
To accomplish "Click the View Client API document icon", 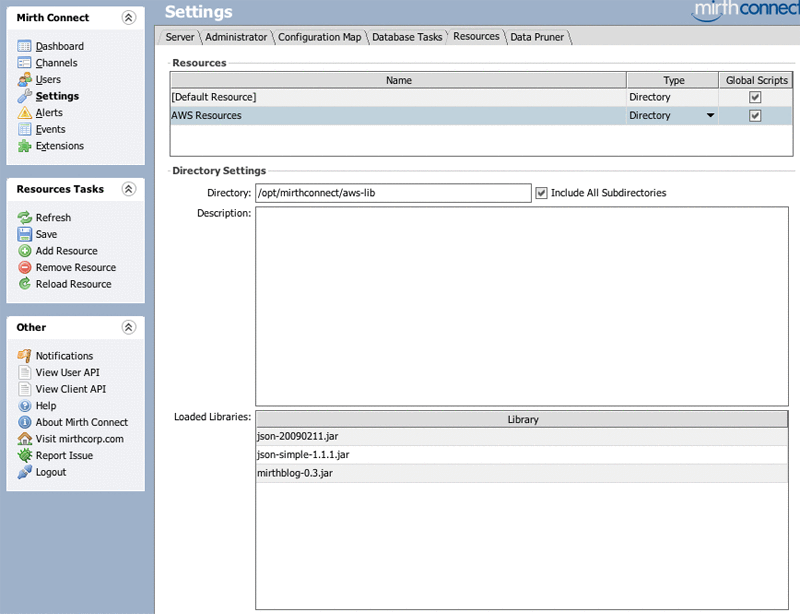I will tap(24, 389).
